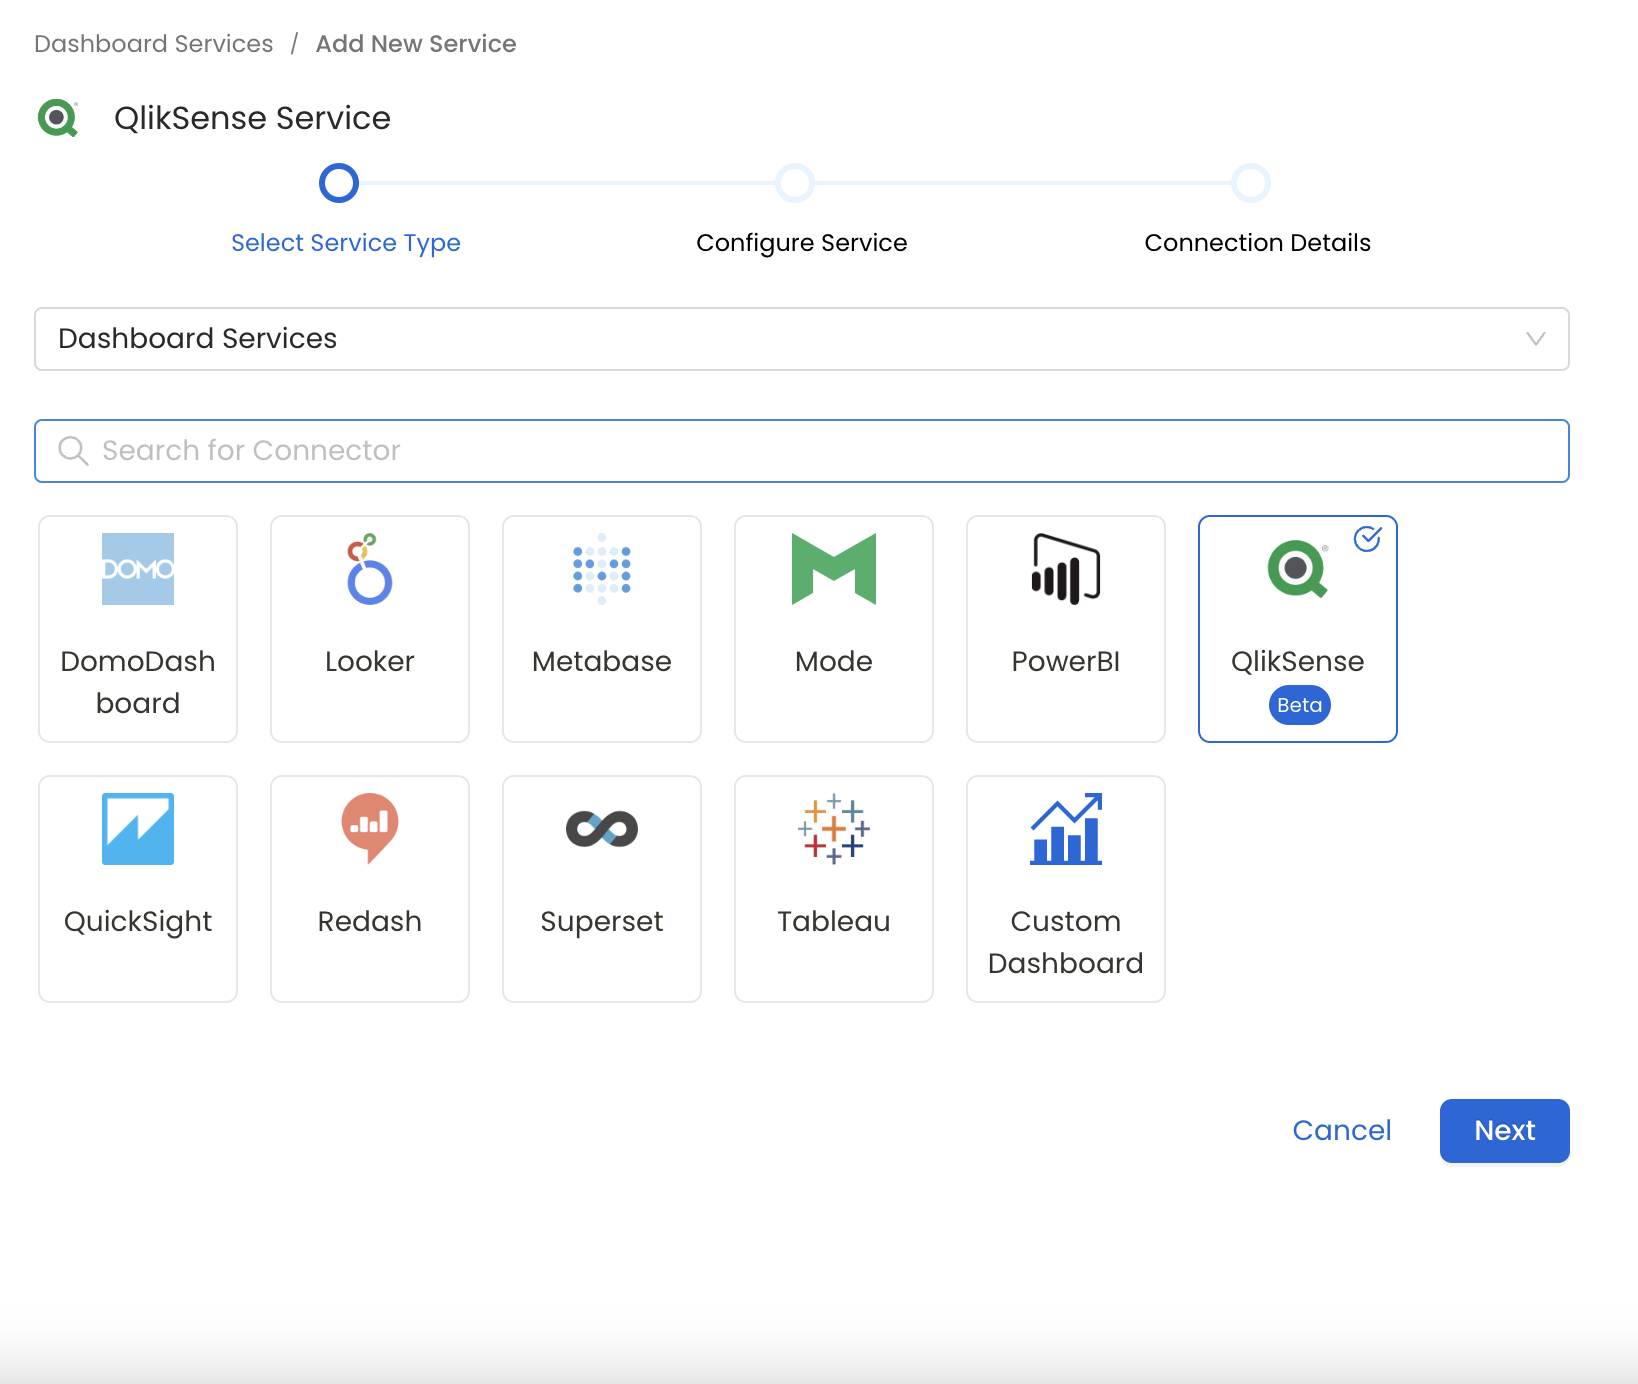Select the Mode service logo
The height and width of the screenshot is (1384, 1638).
pos(833,569)
